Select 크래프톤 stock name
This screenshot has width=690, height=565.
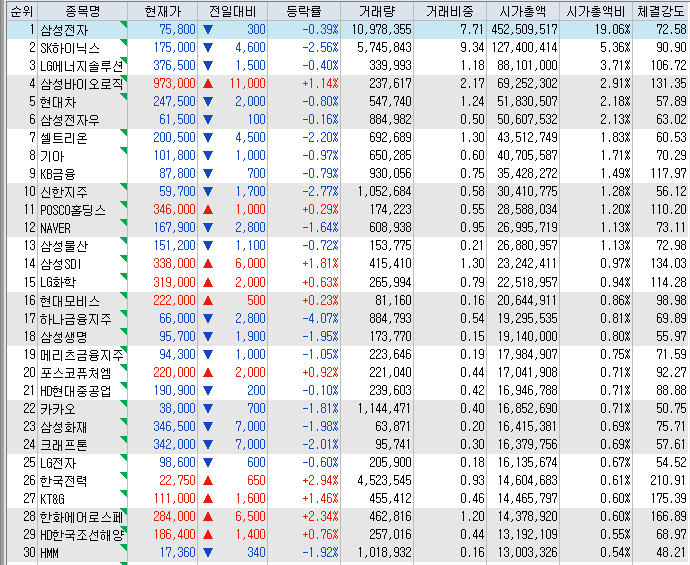click(64, 444)
